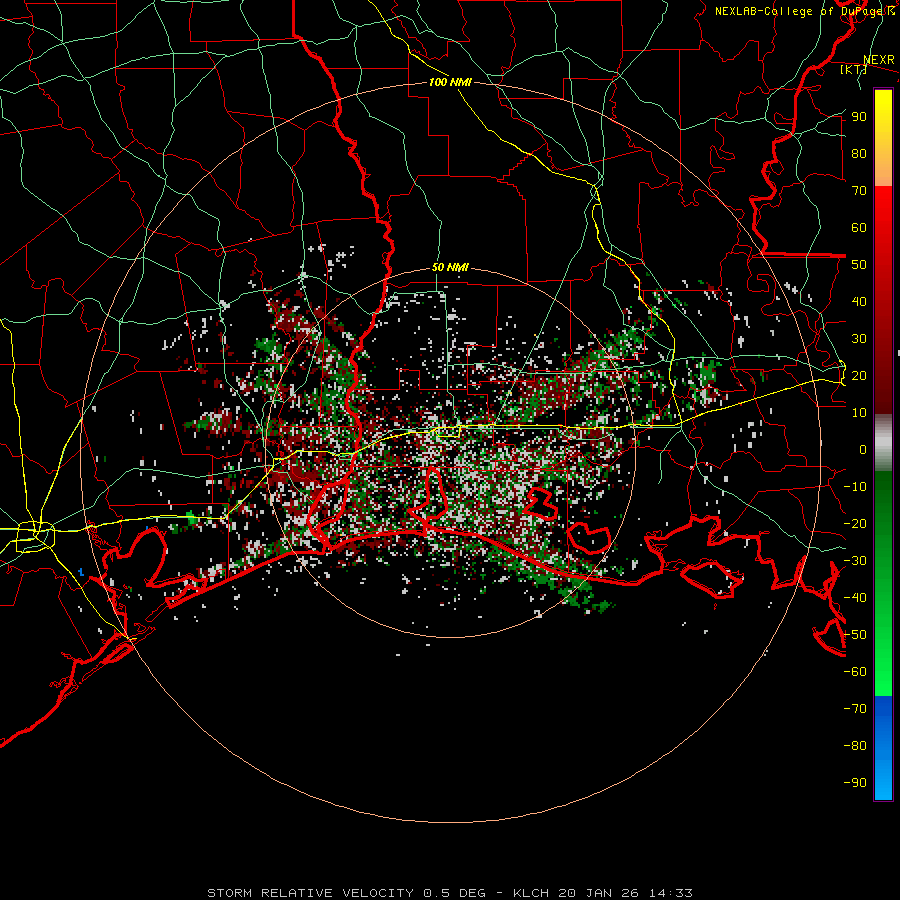Click the 80 value on velocity scale
900x900 pixels.
pos(859,154)
